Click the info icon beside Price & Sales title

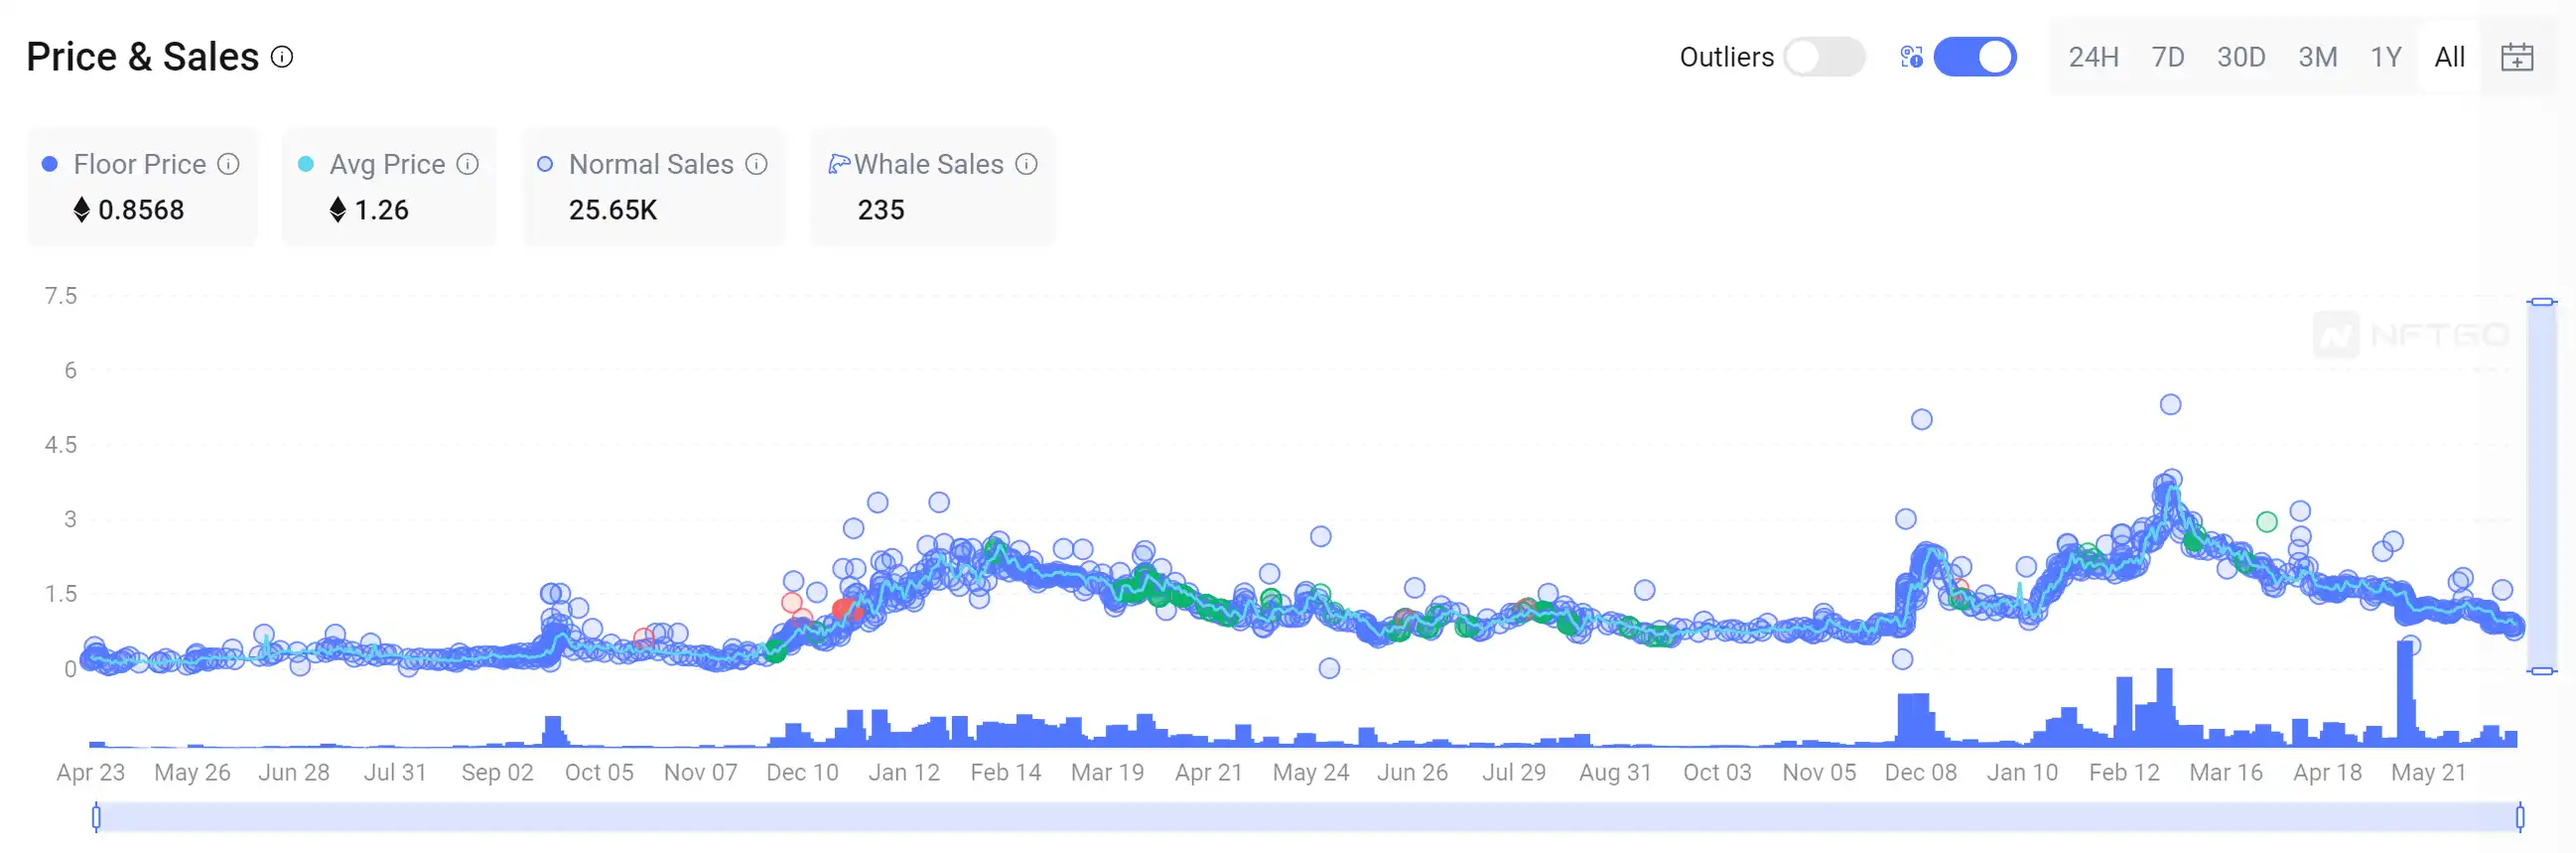pos(282,57)
